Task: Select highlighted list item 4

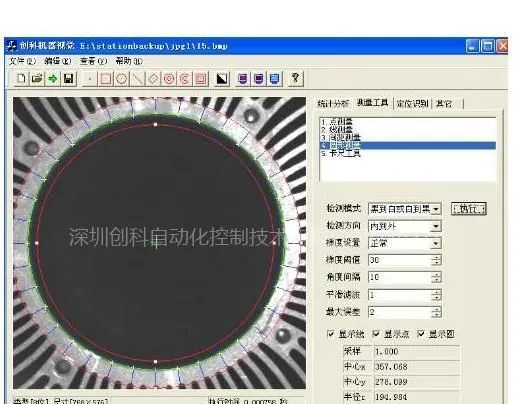Action: pyautogui.click(x=408, y=146)
